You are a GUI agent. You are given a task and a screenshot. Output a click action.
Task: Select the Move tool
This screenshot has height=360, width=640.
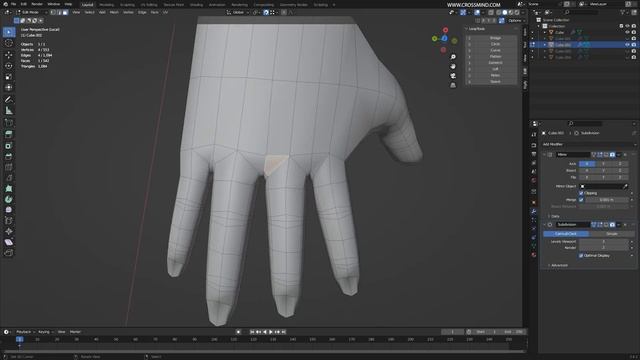(x=9, y=55)
